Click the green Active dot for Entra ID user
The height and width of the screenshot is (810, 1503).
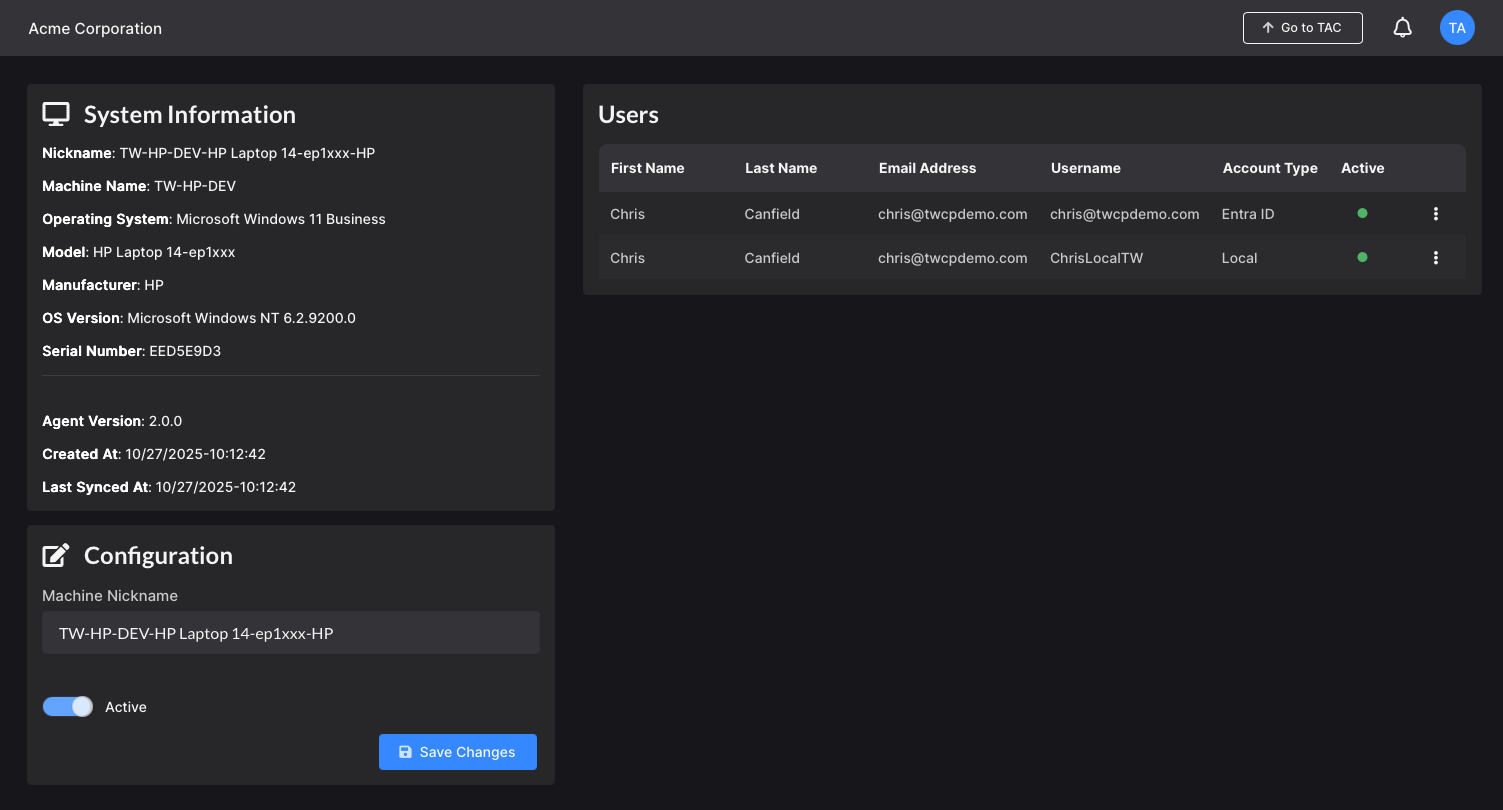coord(1362,213)
